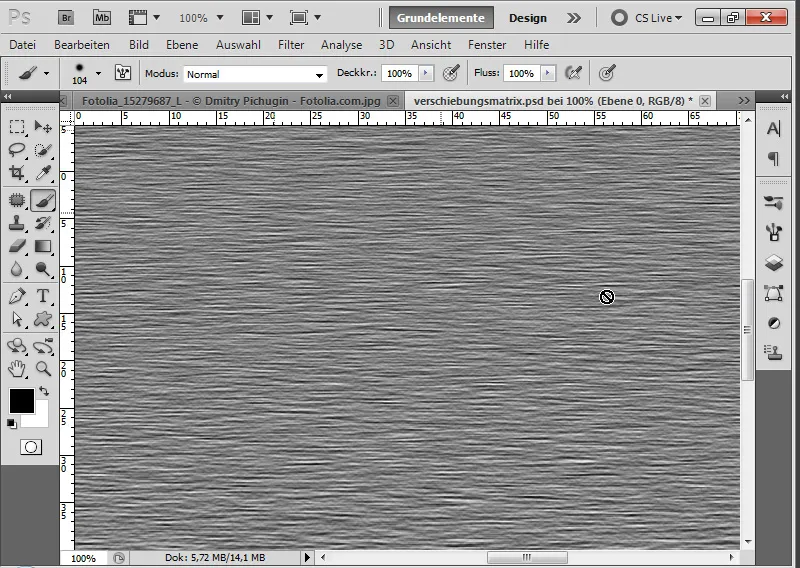This screenshot has width=800, height=568.
Task: Open the tool preset picker arrow
Action: coord(46,73)
